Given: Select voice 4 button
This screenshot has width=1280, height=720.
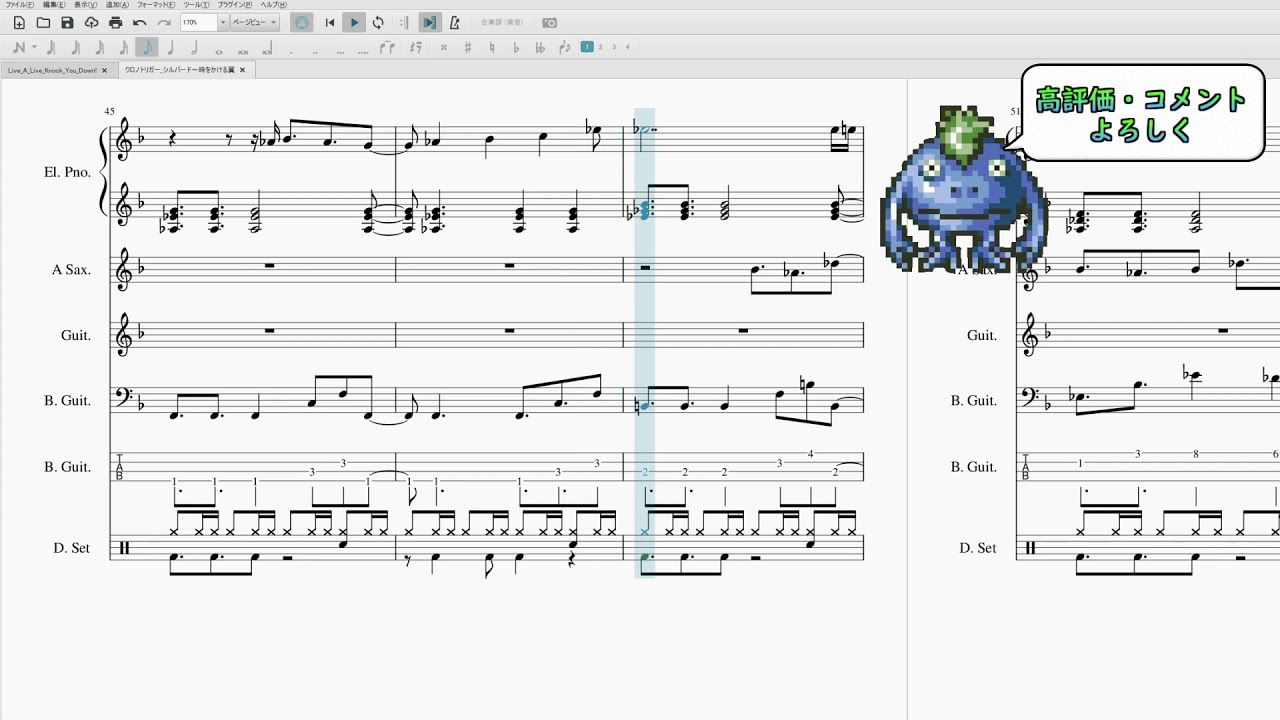Looking at the screenshot, I should (x=627, y=47).
